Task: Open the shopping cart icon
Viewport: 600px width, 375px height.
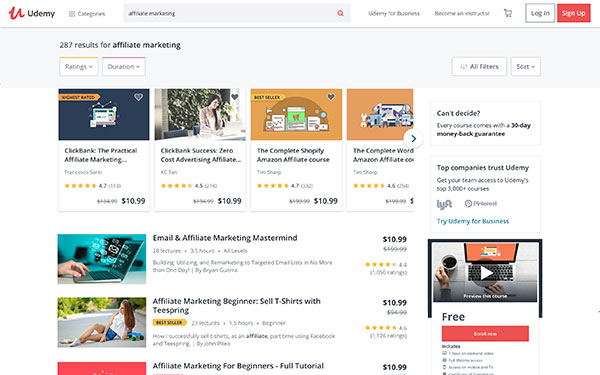Action: 508,13
